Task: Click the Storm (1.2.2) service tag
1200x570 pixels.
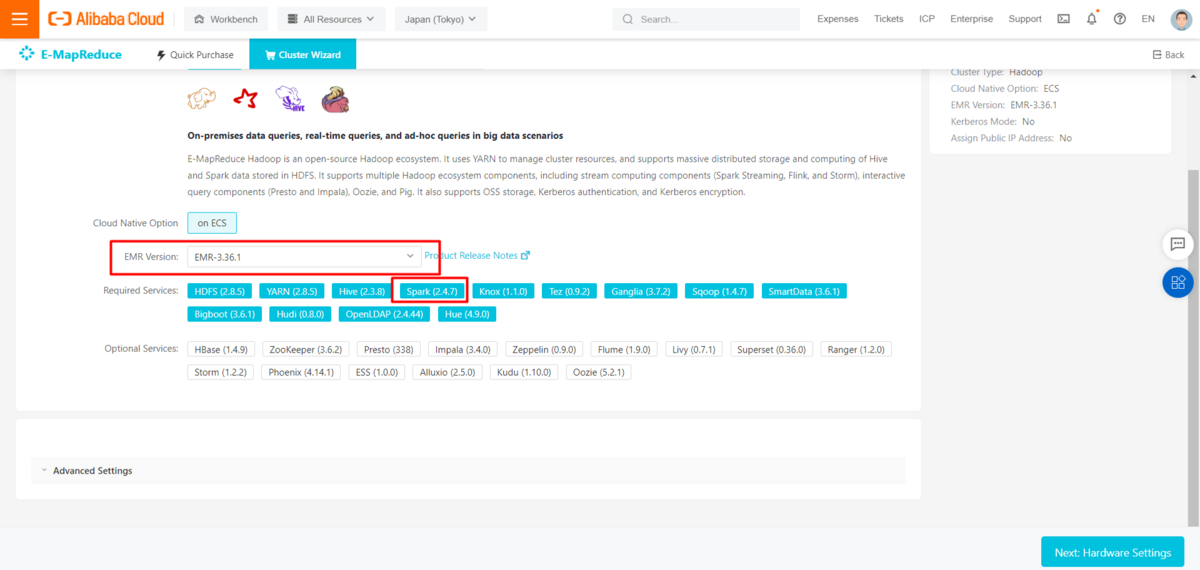Action: click(x=220, y=372)
